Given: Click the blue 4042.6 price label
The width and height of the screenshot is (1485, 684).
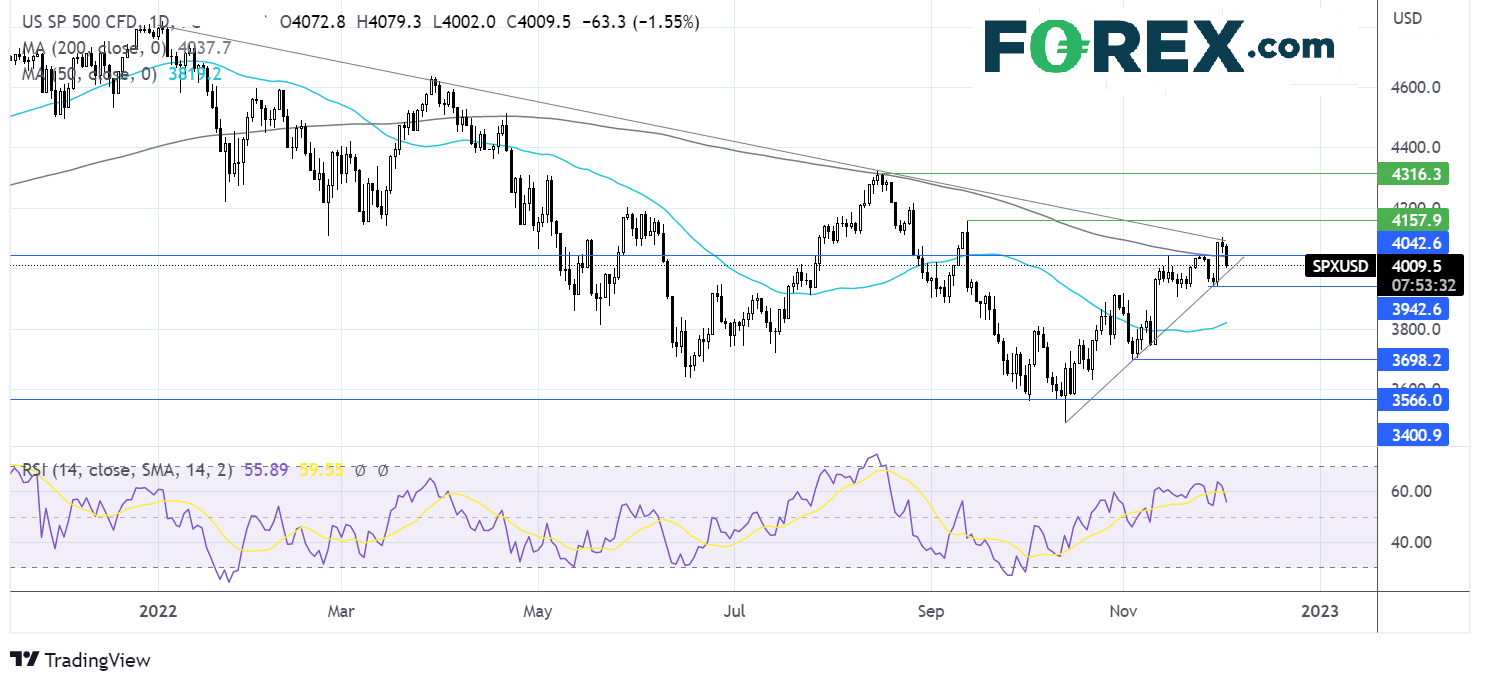Looking at the screenshot, I should tap(1412, 243).
